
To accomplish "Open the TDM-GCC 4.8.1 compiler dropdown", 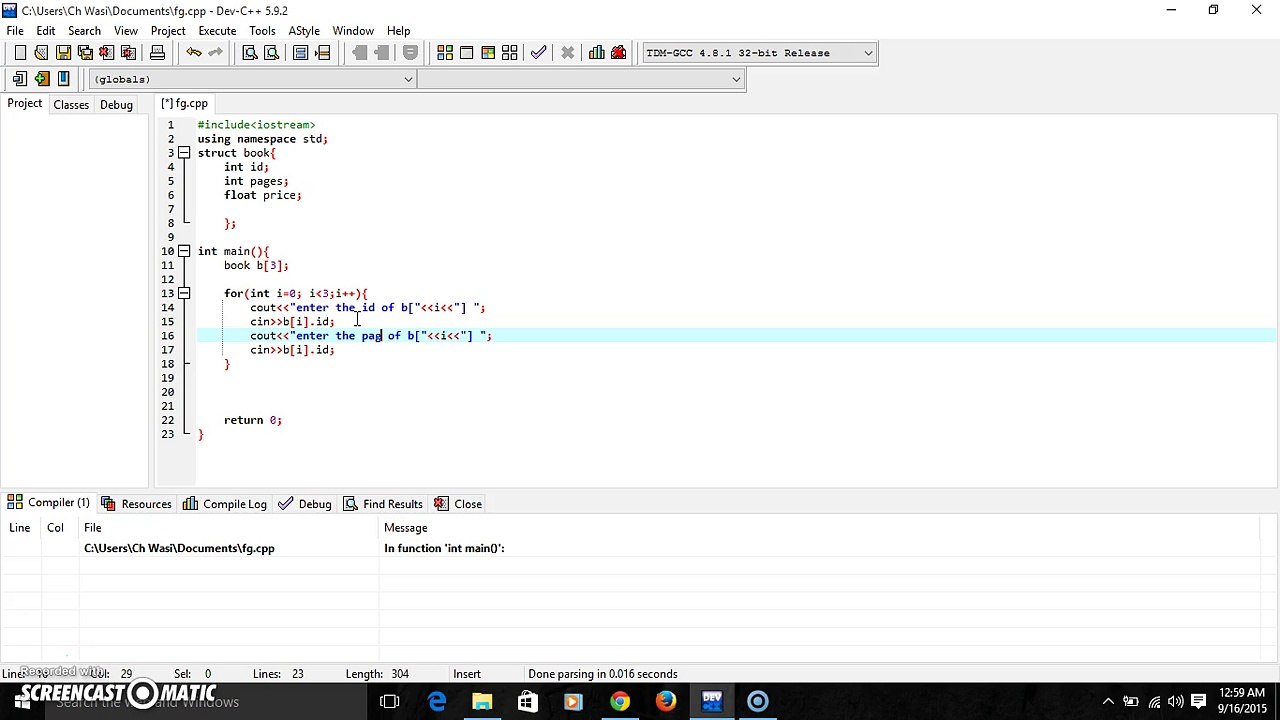I will [x=759, y=53].
